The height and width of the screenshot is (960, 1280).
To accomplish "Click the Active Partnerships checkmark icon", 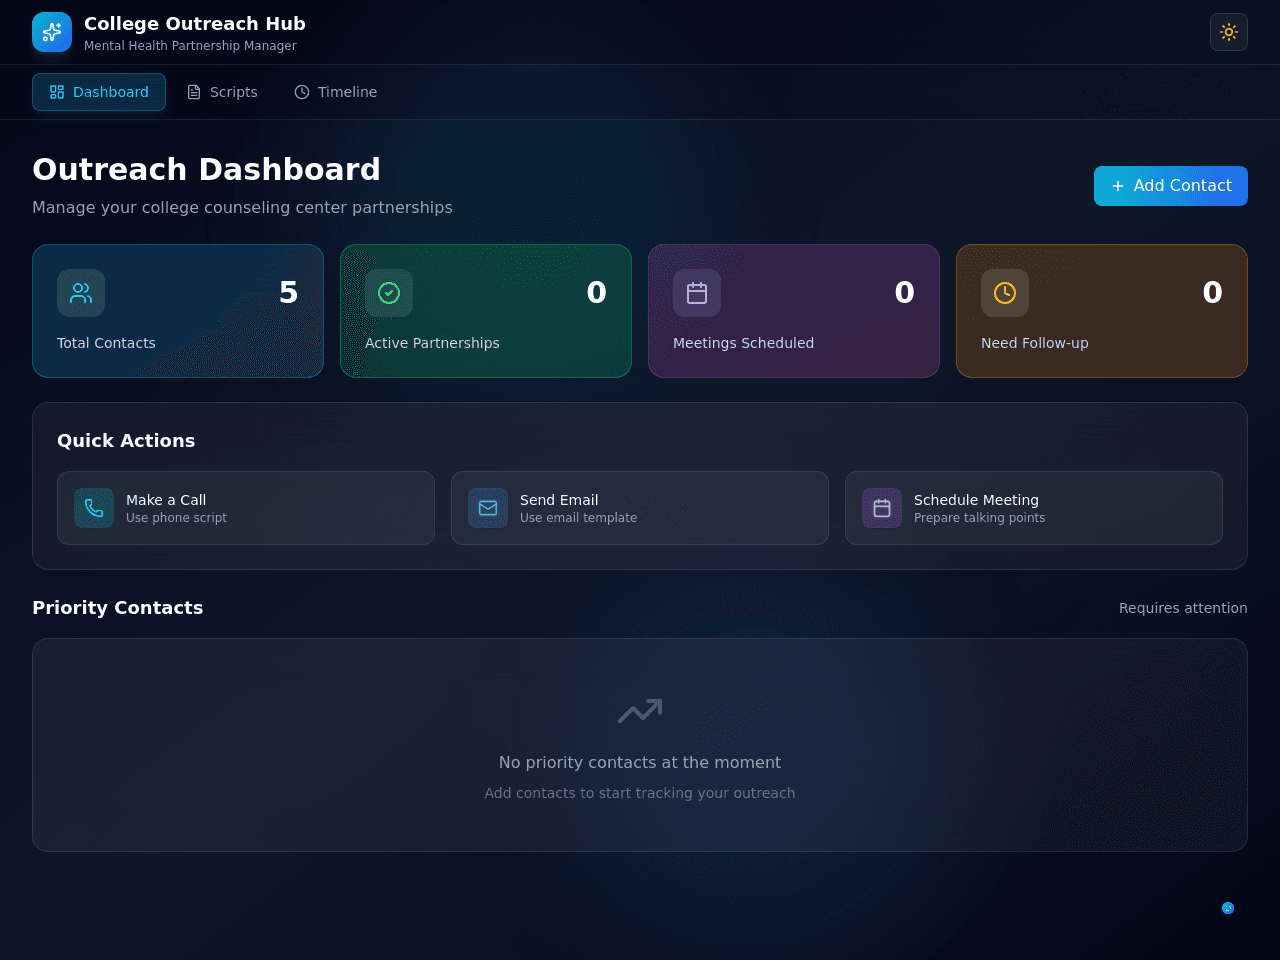I will 389,293.
